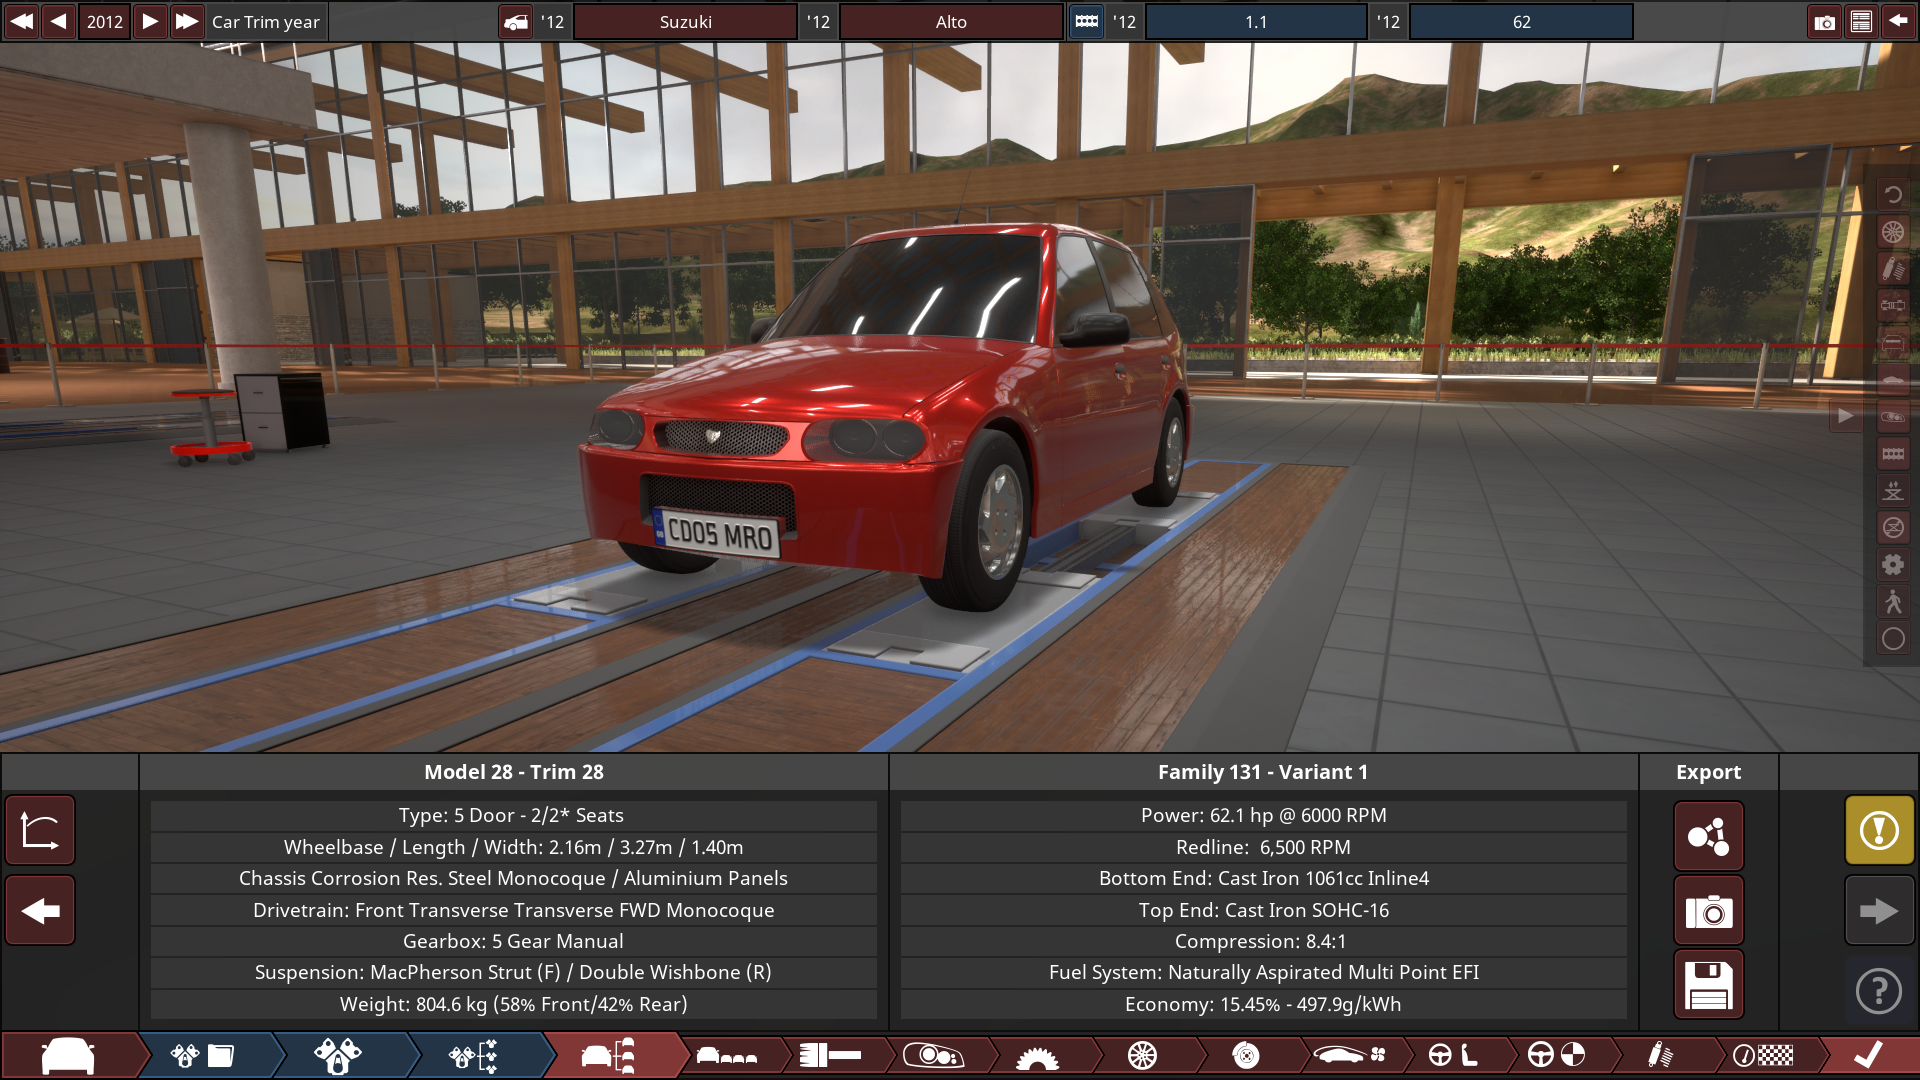Toggle the headlights icon in right sidebar
1920x1080 pixels.
tap(1893, 417)
